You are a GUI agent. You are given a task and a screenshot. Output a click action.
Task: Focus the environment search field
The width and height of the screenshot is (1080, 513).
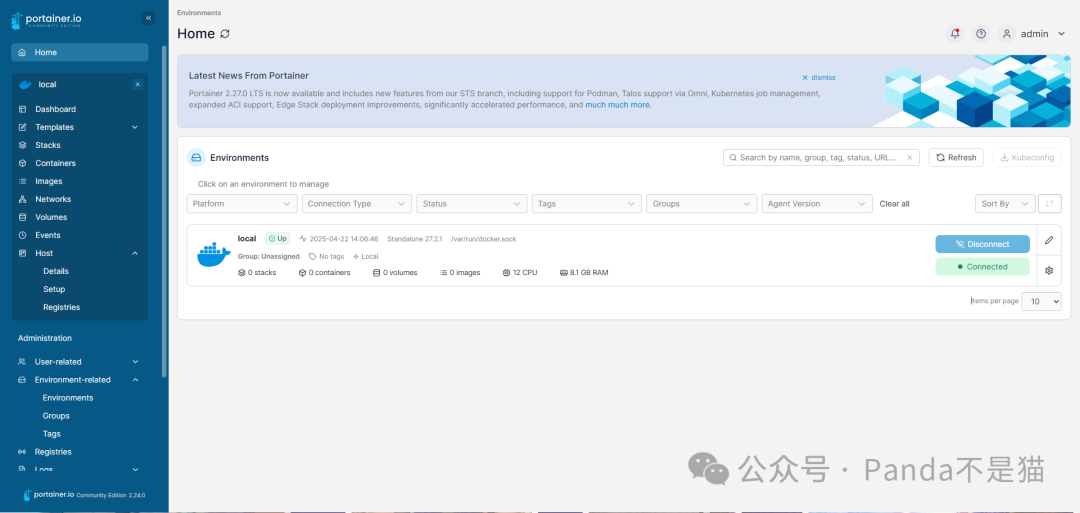point(822,158)
